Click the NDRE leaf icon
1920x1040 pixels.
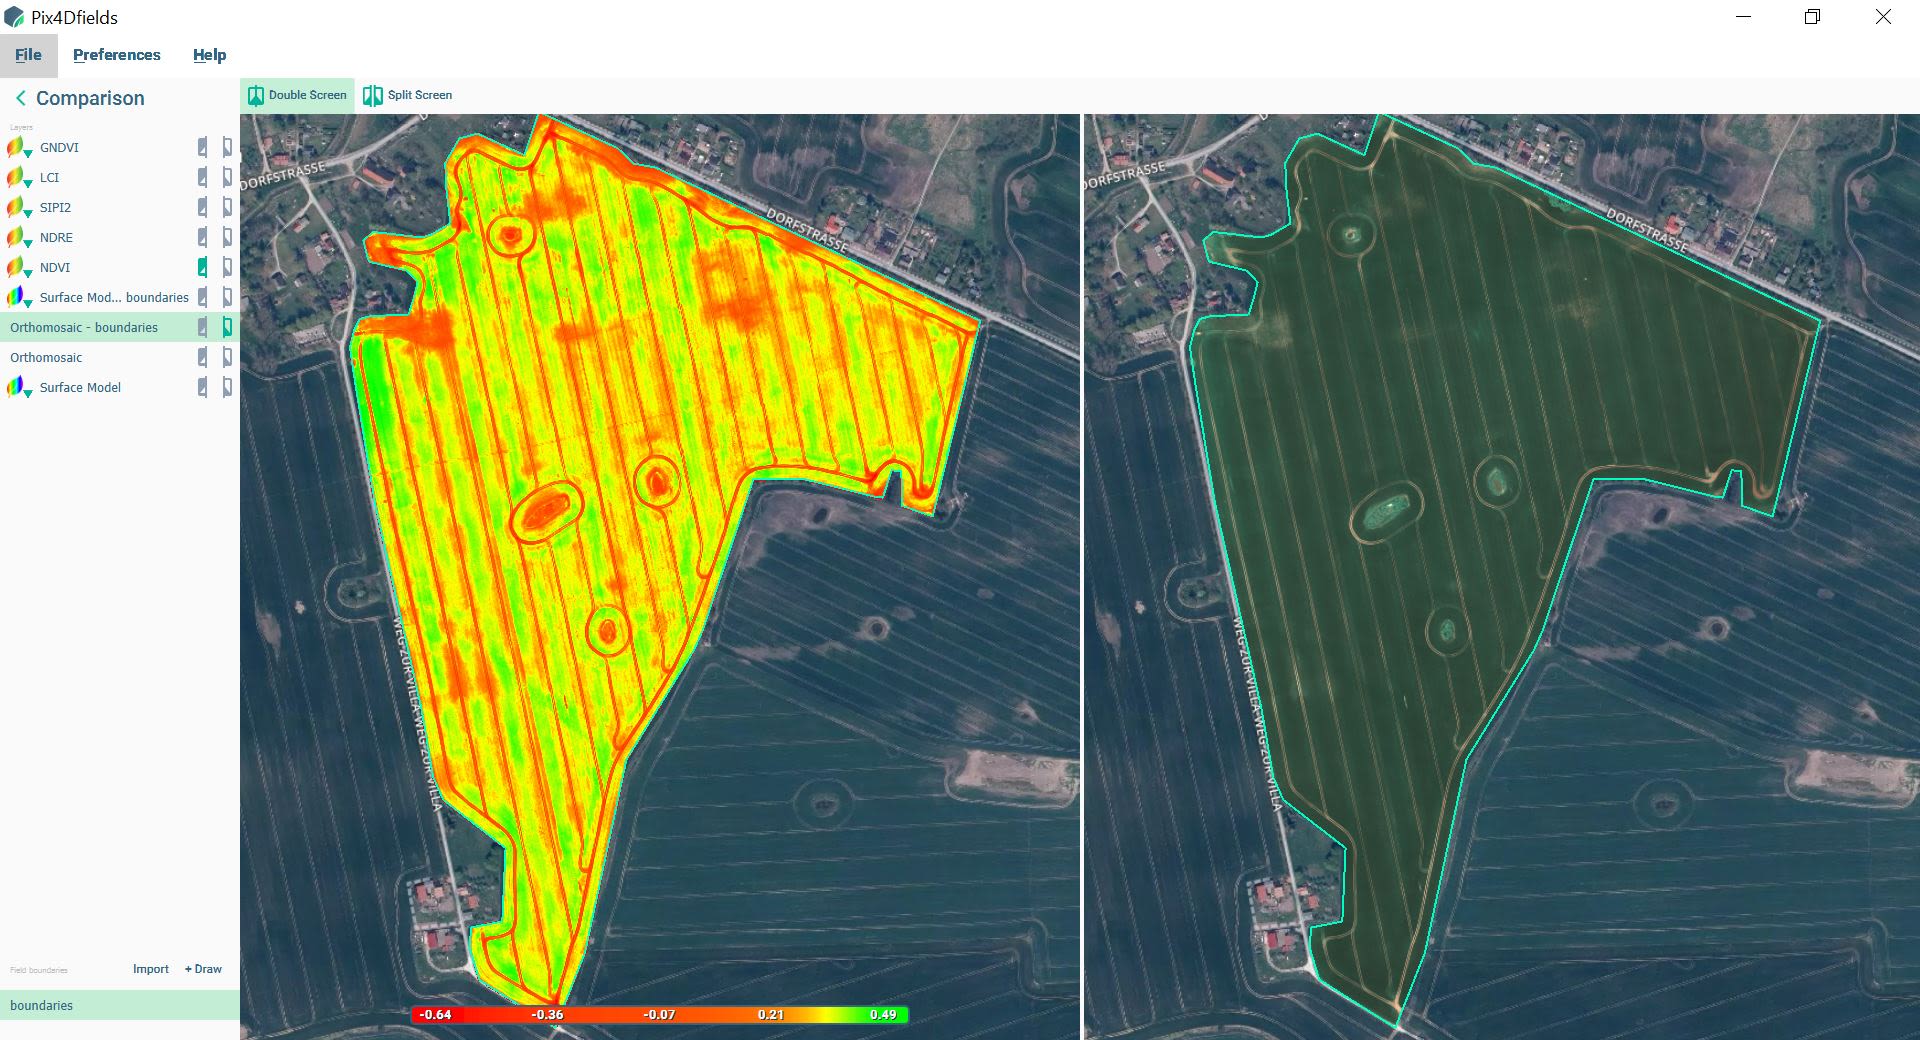pos(16,237)
